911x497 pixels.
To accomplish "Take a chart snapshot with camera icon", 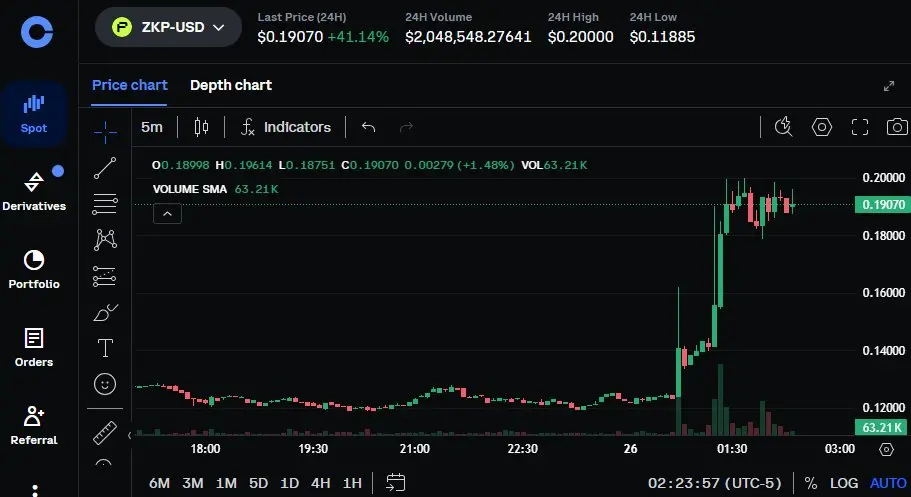I will point(897,127).
